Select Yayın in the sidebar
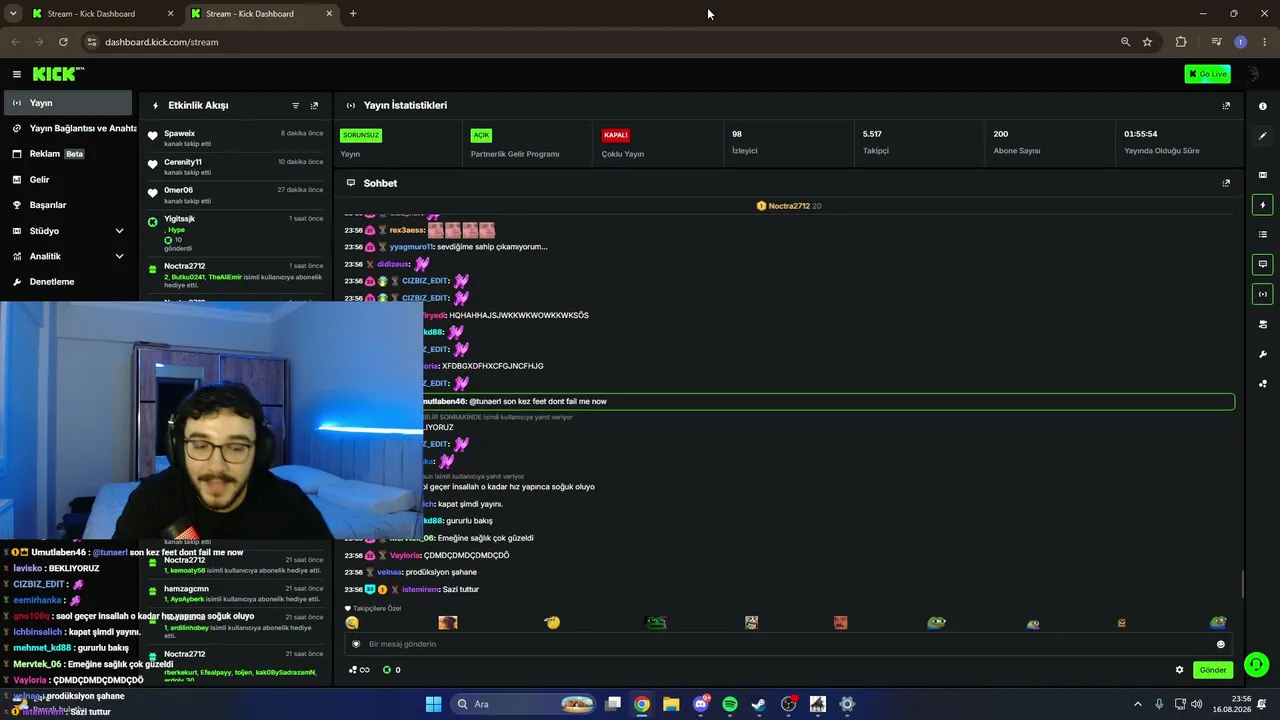This screenshot has height=720, width=1280. pyautogui.click(x=68, y=103)
